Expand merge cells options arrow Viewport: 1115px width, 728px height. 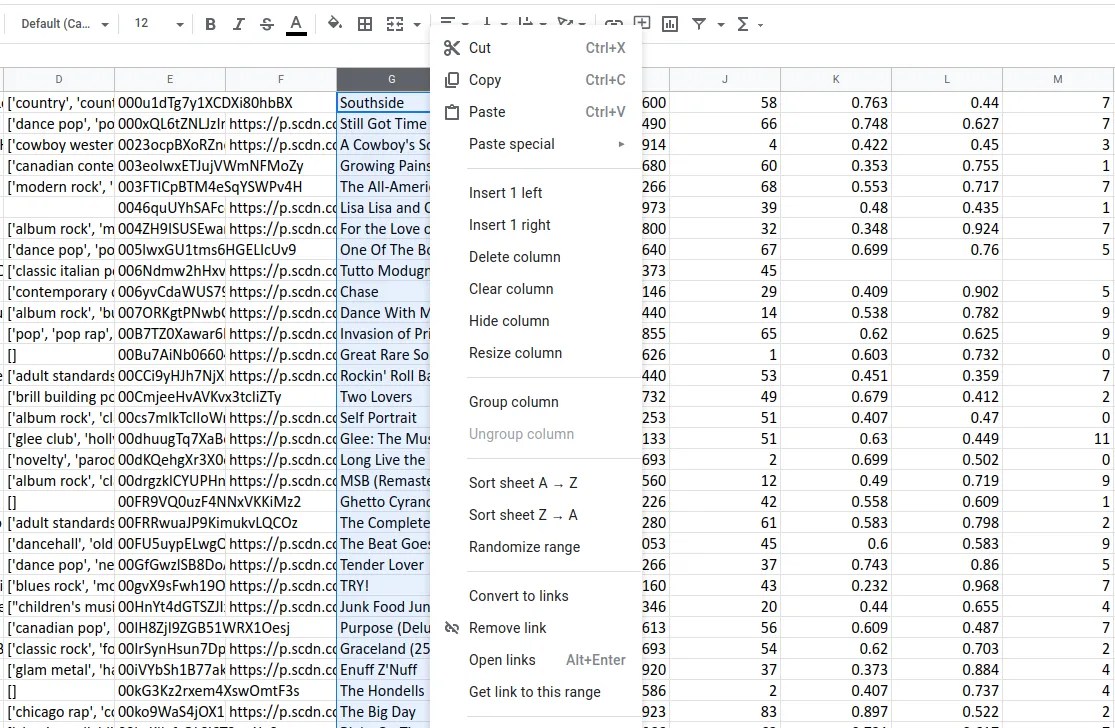coord(417,24)
